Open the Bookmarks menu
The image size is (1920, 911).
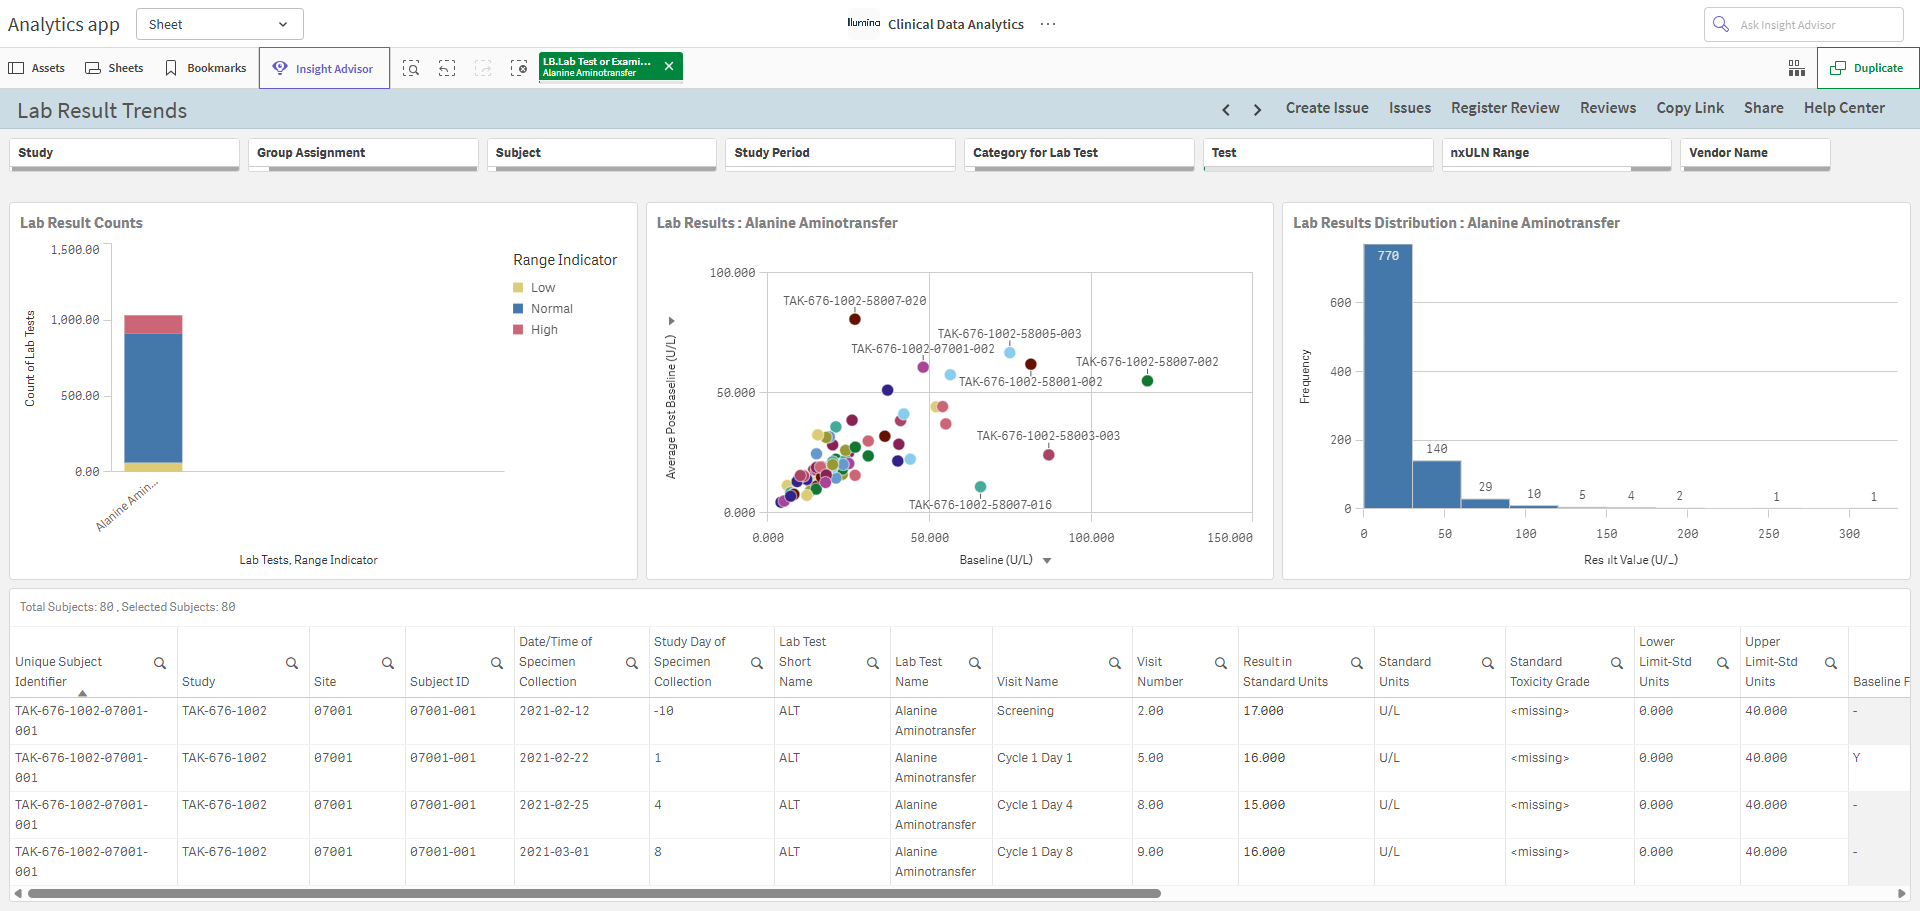pos(206,68)
